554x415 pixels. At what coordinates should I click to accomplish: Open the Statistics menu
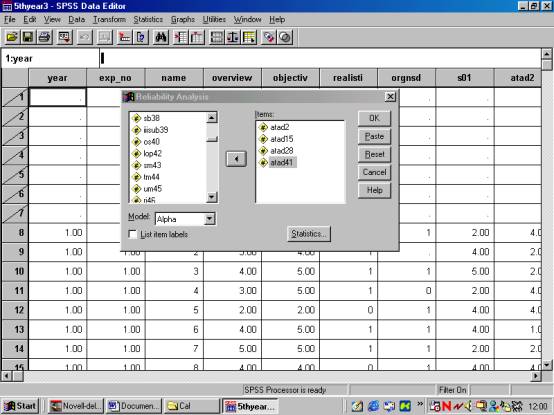pyautogui.click(x=148, y=19)
